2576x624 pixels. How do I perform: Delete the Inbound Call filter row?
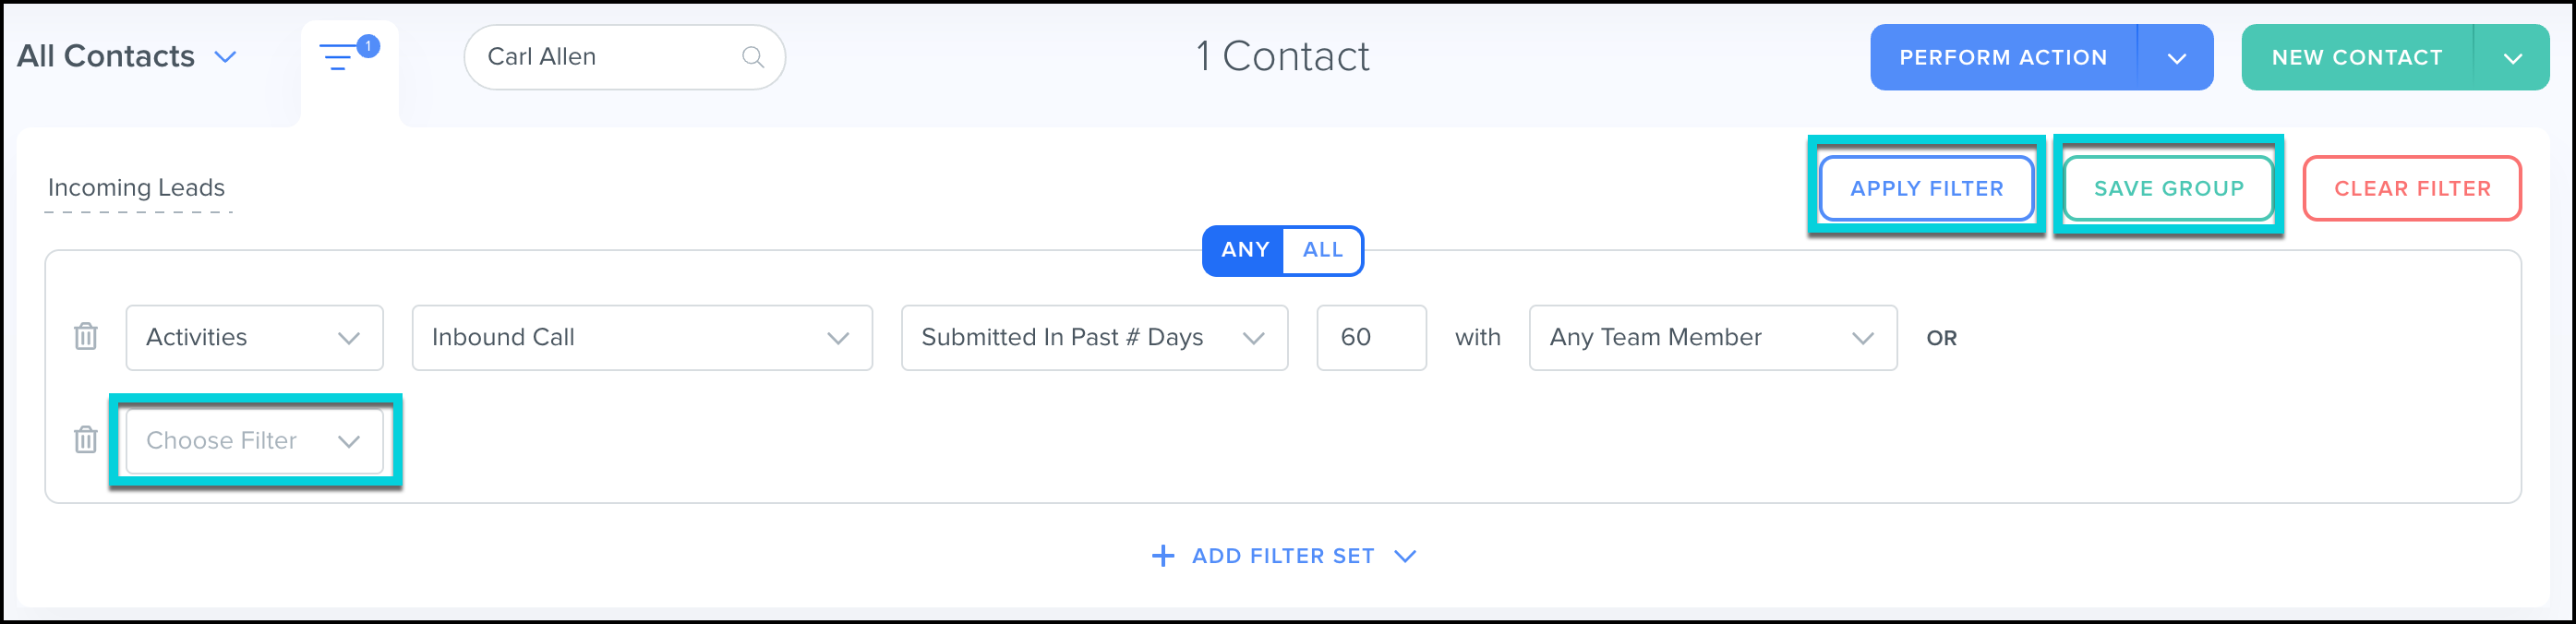coord(86,337)
